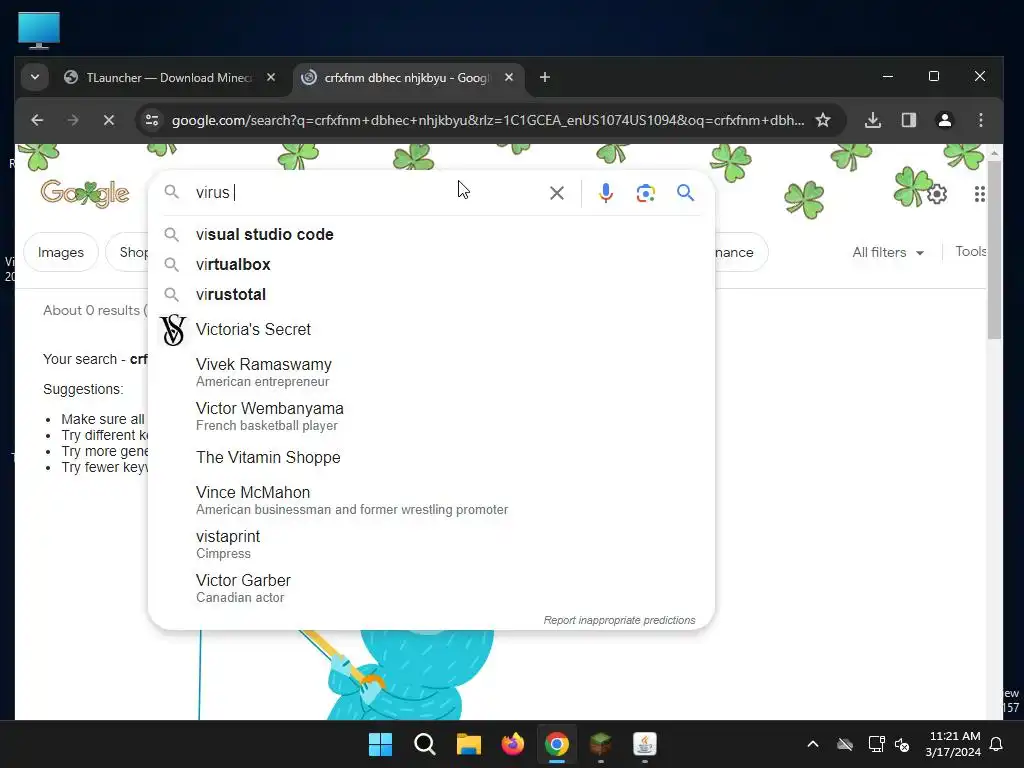The width and height of the screenshot is (1024, 768).
Task: Open the Google apps grid
Action: 979,194
